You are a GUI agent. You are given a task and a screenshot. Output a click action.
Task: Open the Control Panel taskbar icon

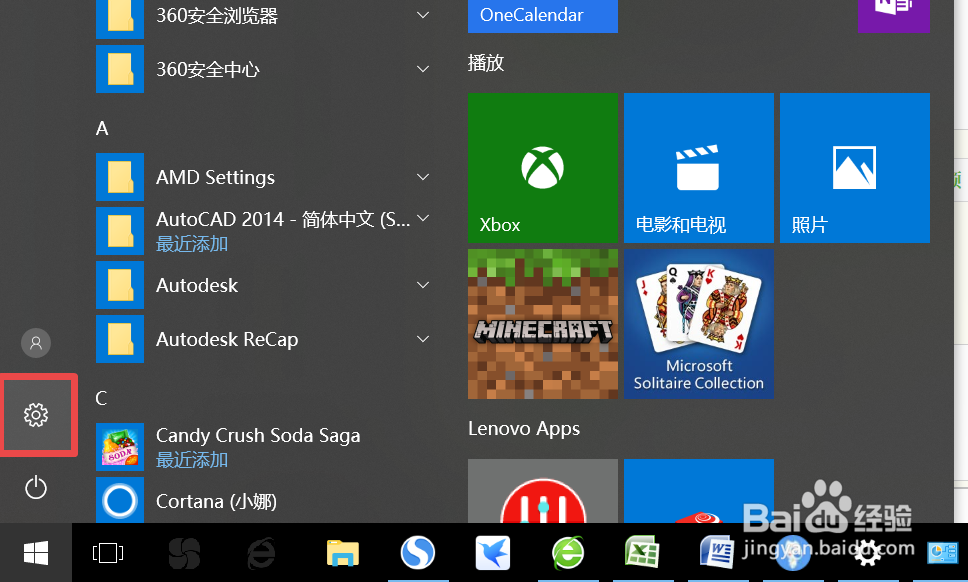[943, 552]
